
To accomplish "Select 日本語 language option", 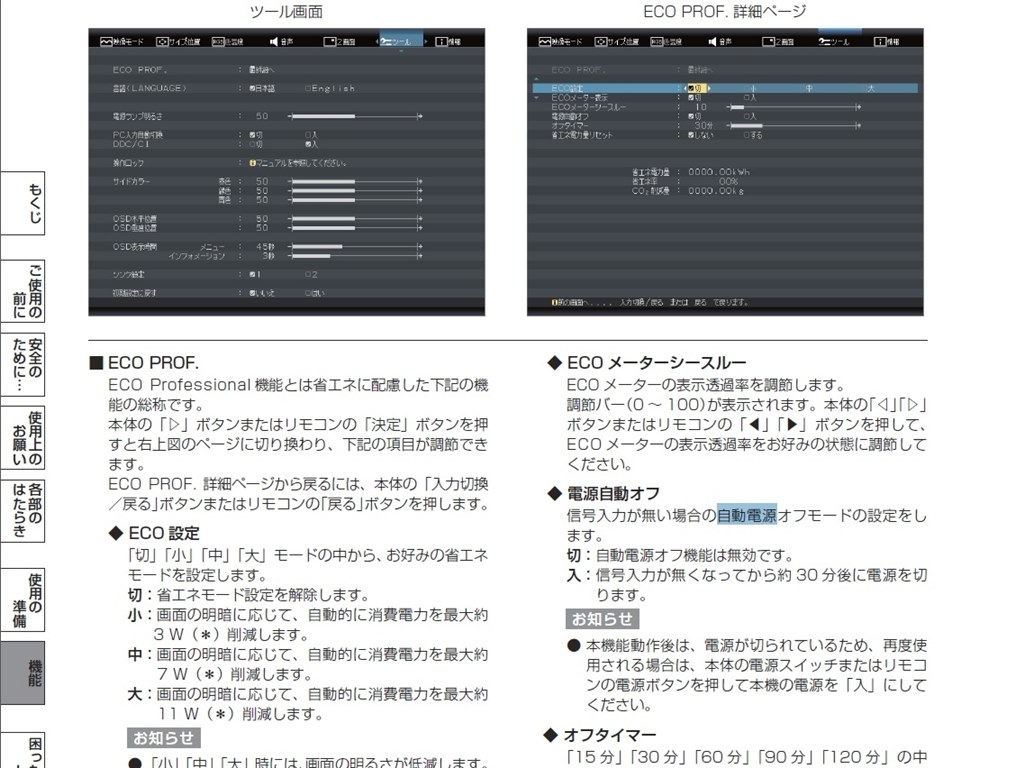I will click(x=262, y=88).
